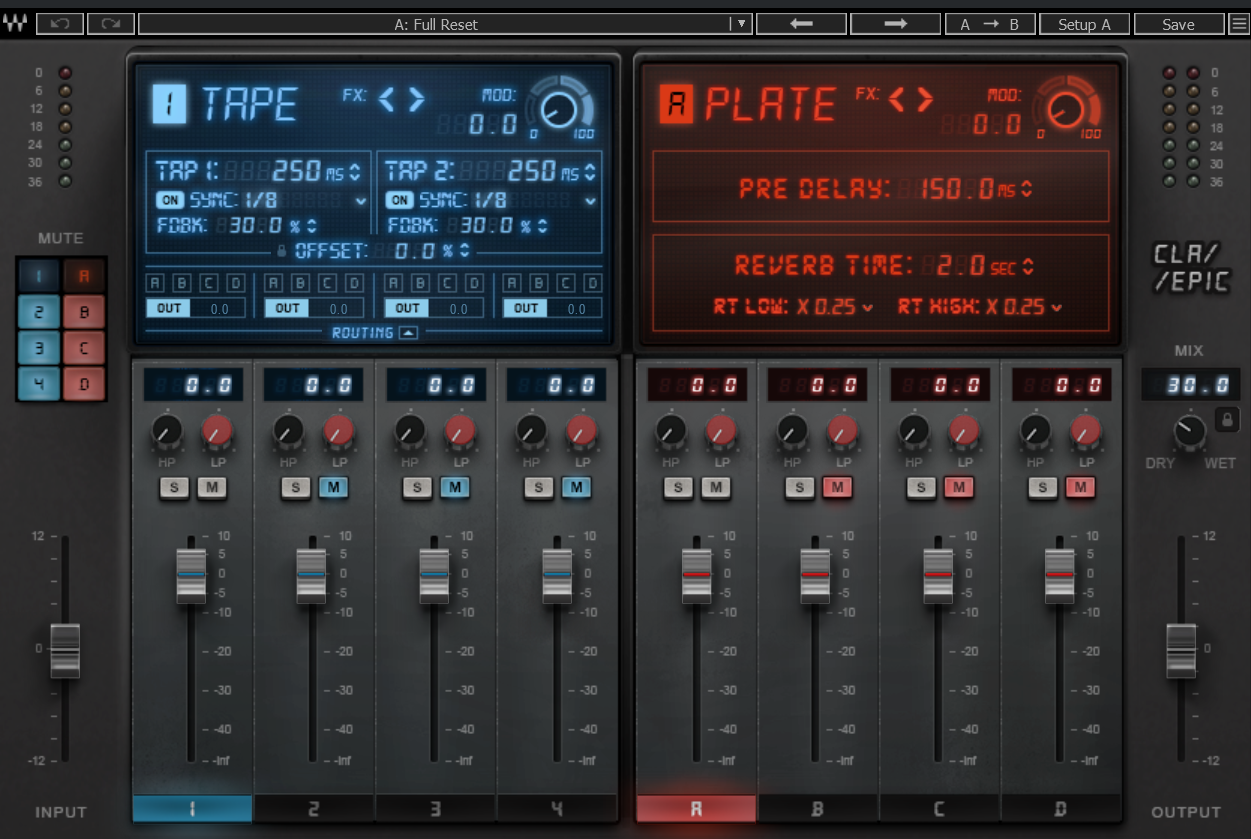Image resolution: width=1251 pixels, height=839 pixels.
Task: Redo the change with the redo arrow
Action: click(x=110, y=24)
